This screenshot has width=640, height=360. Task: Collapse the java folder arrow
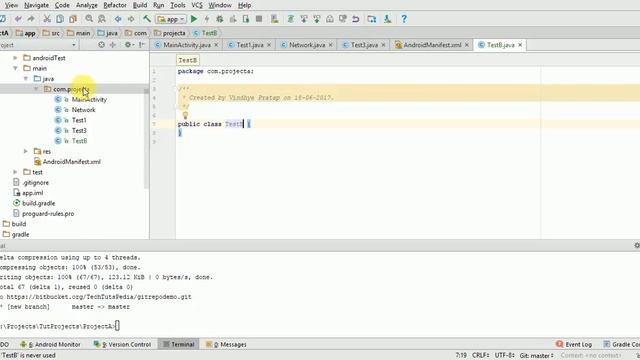coord(26,78)
